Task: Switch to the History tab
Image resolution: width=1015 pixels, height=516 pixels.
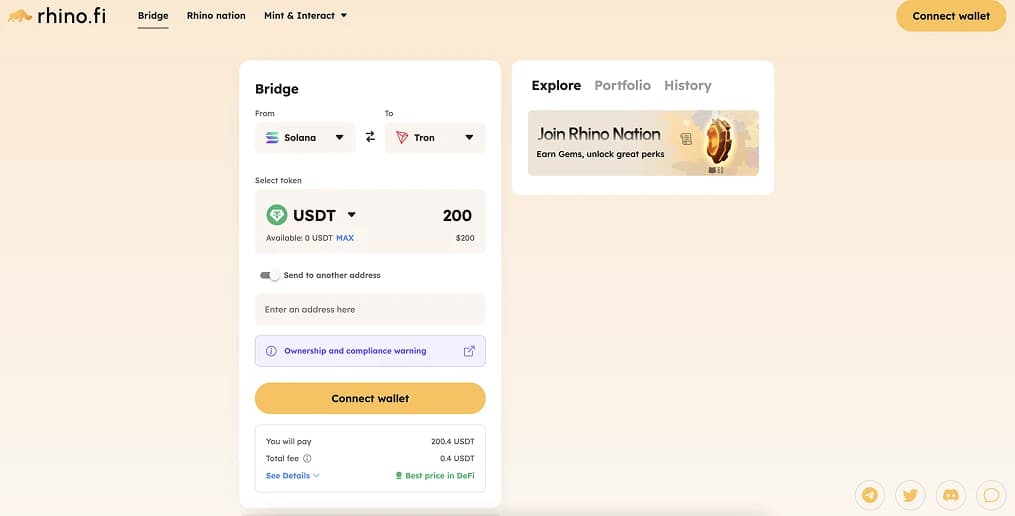Action: point(687,86)
